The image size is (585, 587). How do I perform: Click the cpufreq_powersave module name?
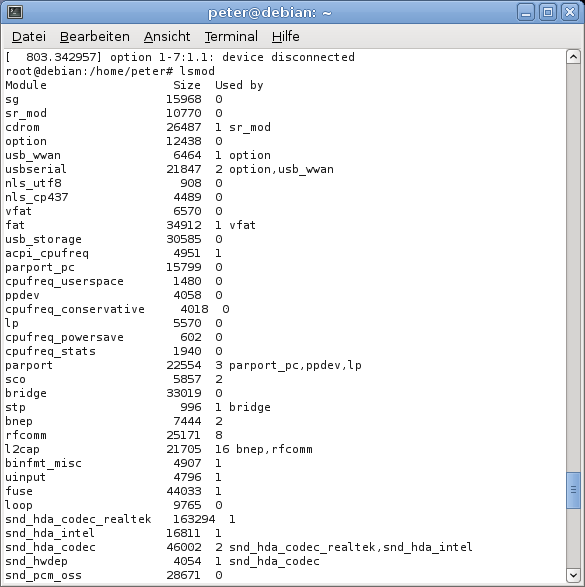64,337
